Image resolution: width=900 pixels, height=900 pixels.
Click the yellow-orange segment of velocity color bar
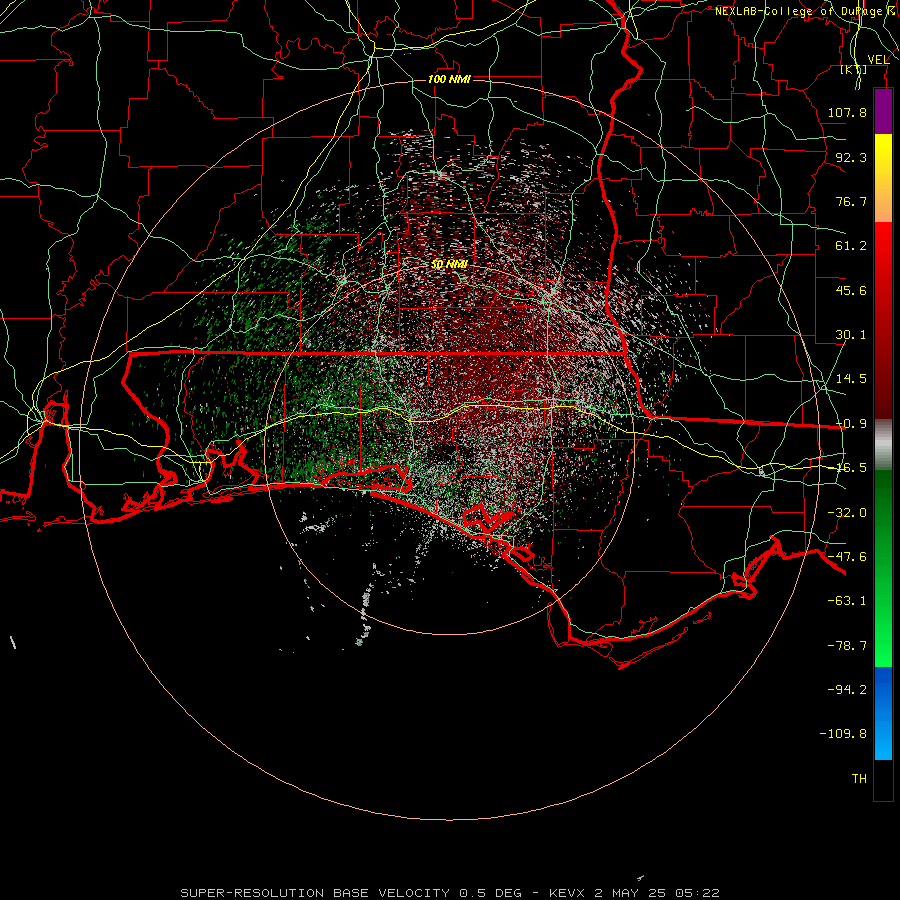tap(883, 178)
